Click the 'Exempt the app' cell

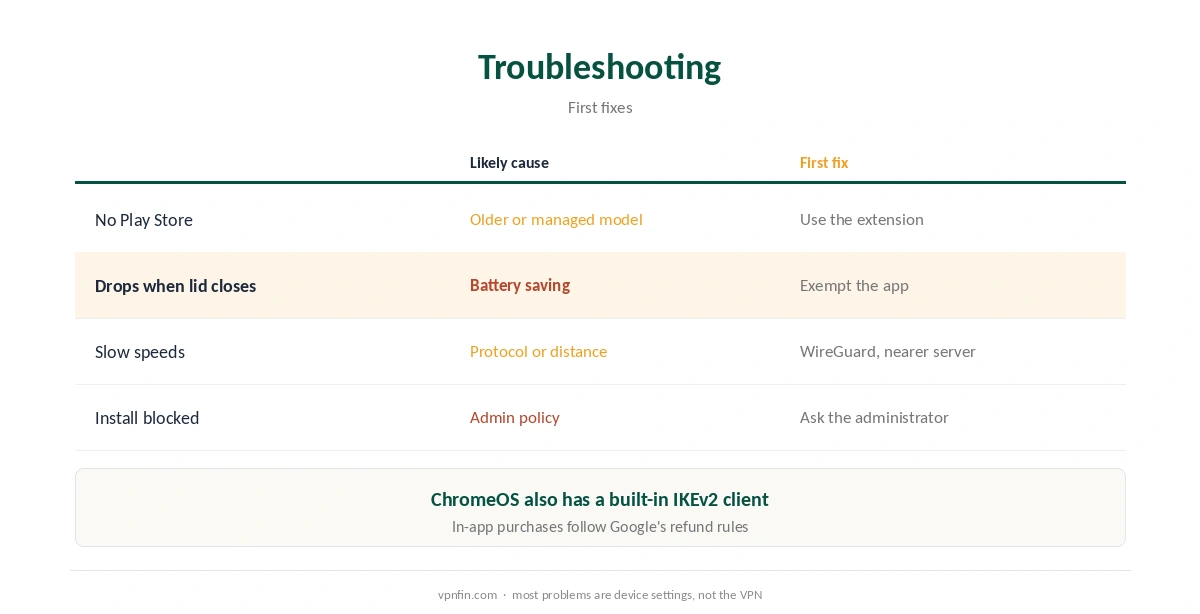854,286
